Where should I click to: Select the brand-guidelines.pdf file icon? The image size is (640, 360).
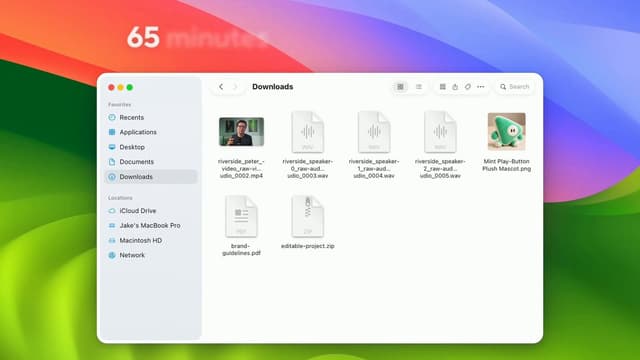[241, 216]
